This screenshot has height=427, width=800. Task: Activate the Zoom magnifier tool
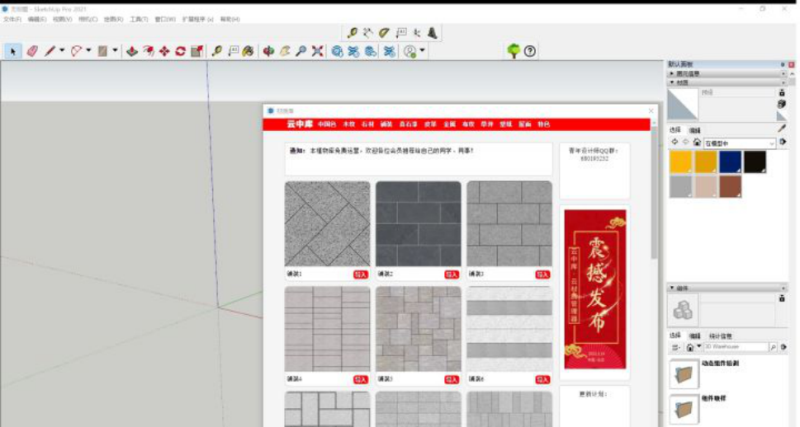point(301,51)
